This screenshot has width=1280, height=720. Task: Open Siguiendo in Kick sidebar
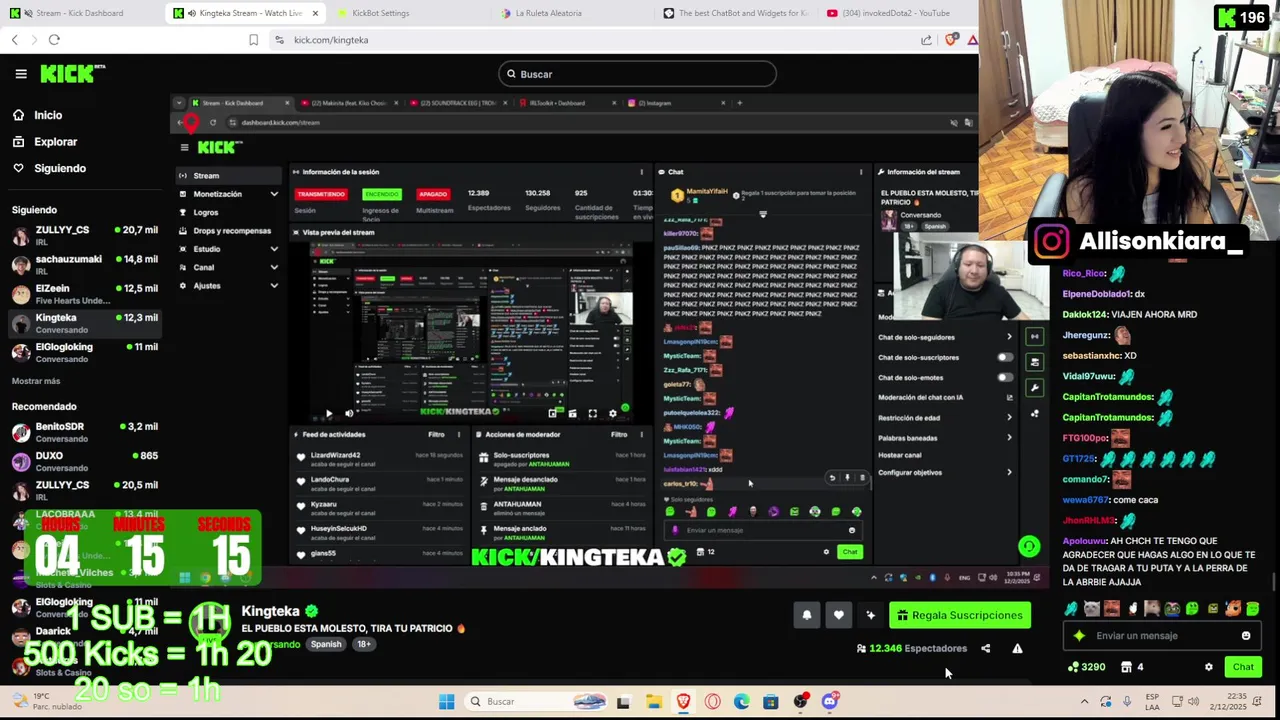click(x=49, y=168)
